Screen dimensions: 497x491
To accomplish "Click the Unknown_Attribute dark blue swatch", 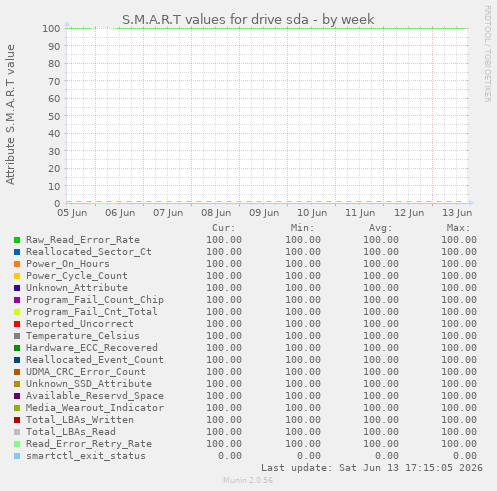I will click(x=17, y=288).
